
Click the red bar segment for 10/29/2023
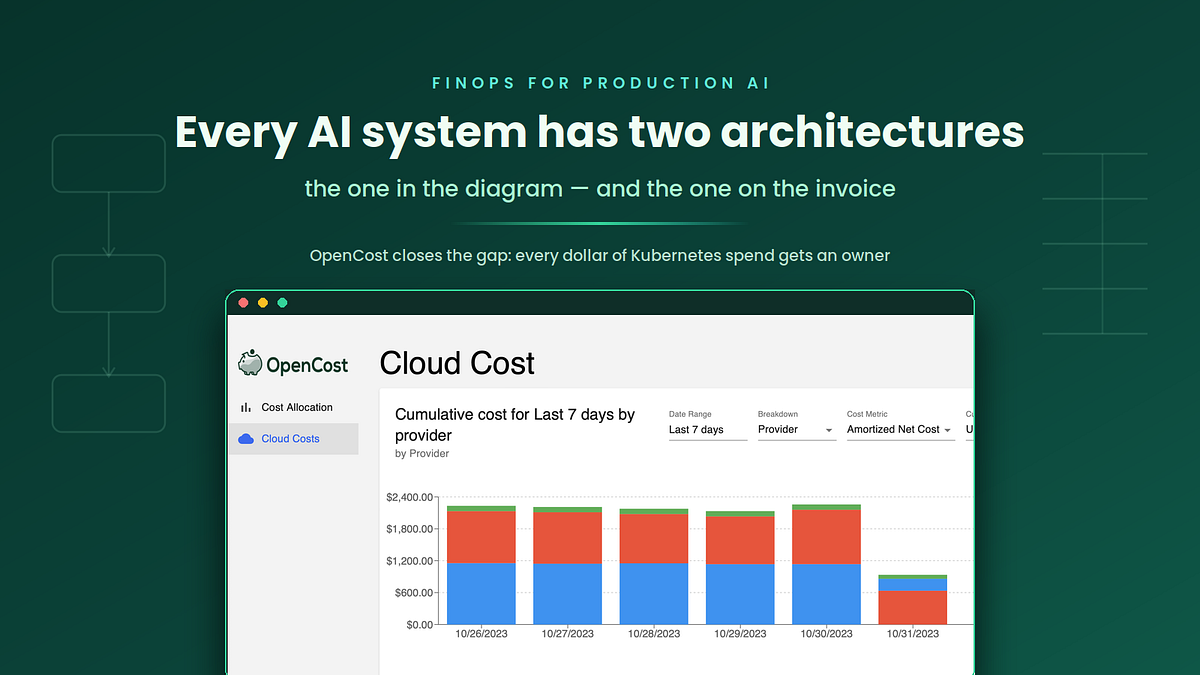pyautogui.click(x=740, y=540)
